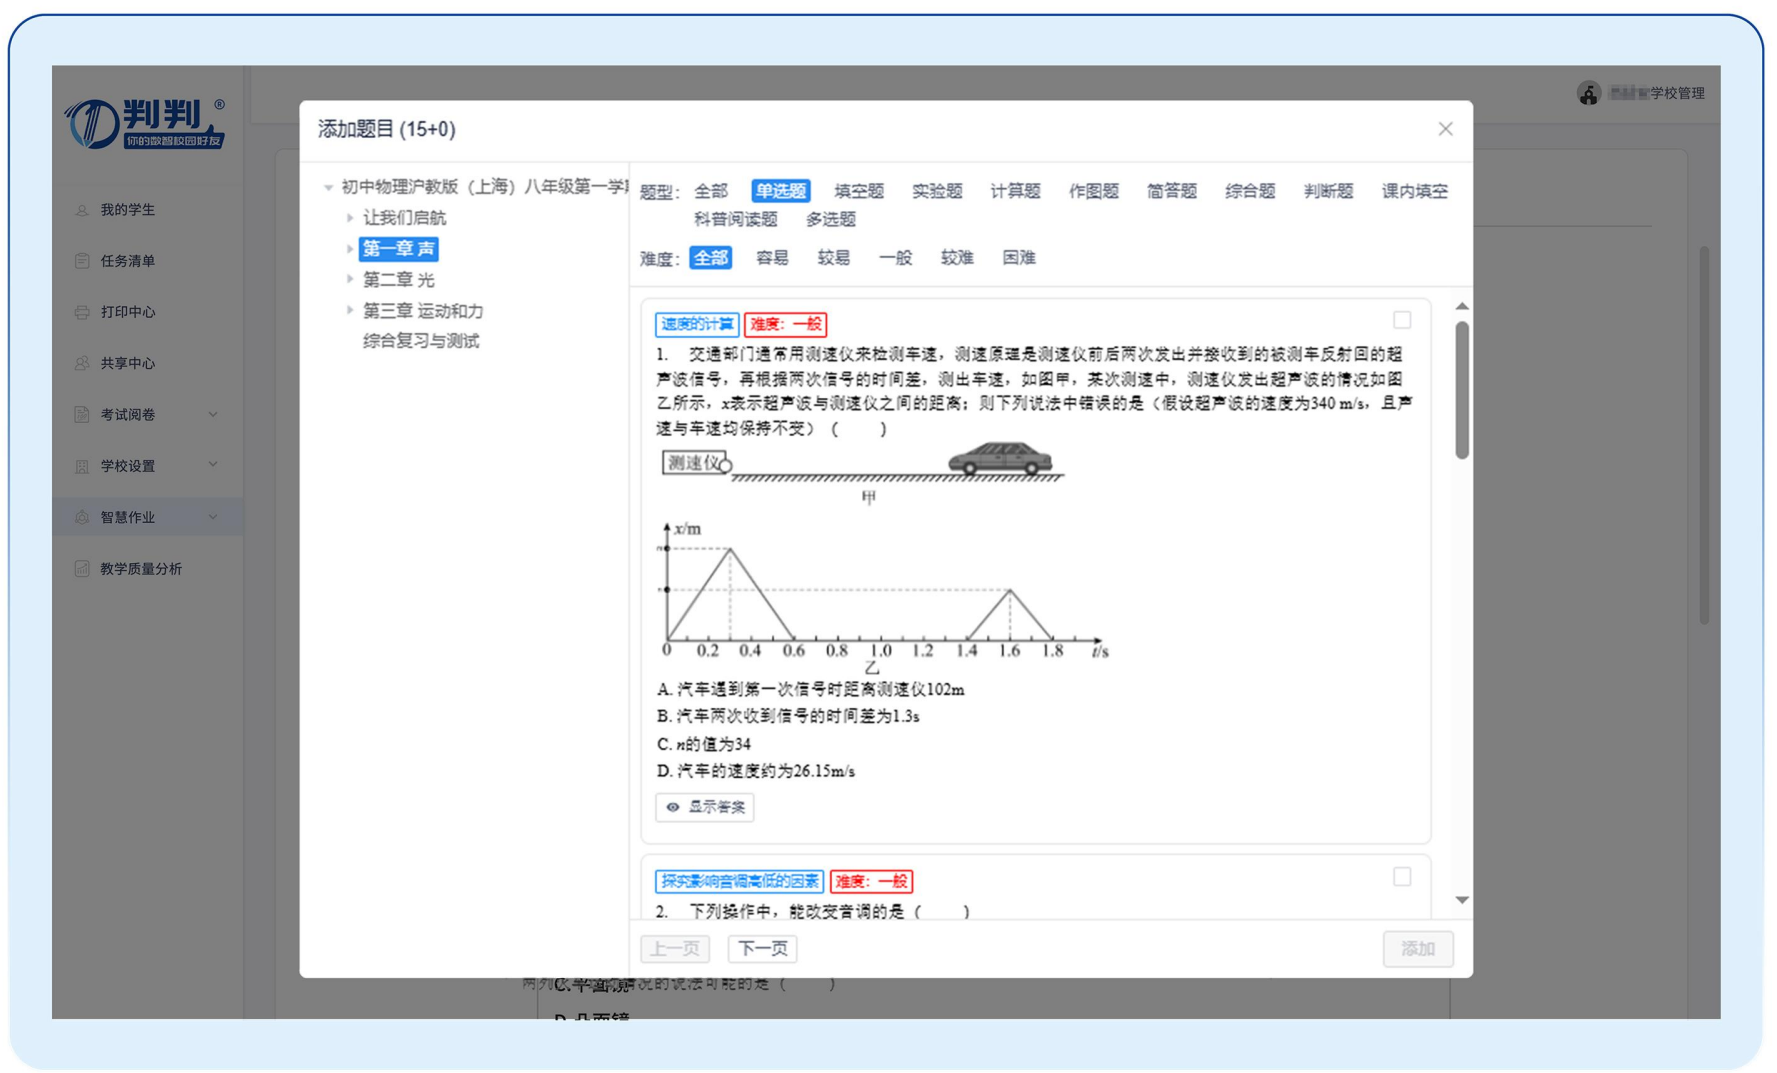Click the 教学质量分析 chart icon
This screenshot has width=1777, height=1073.
[82, 569]
